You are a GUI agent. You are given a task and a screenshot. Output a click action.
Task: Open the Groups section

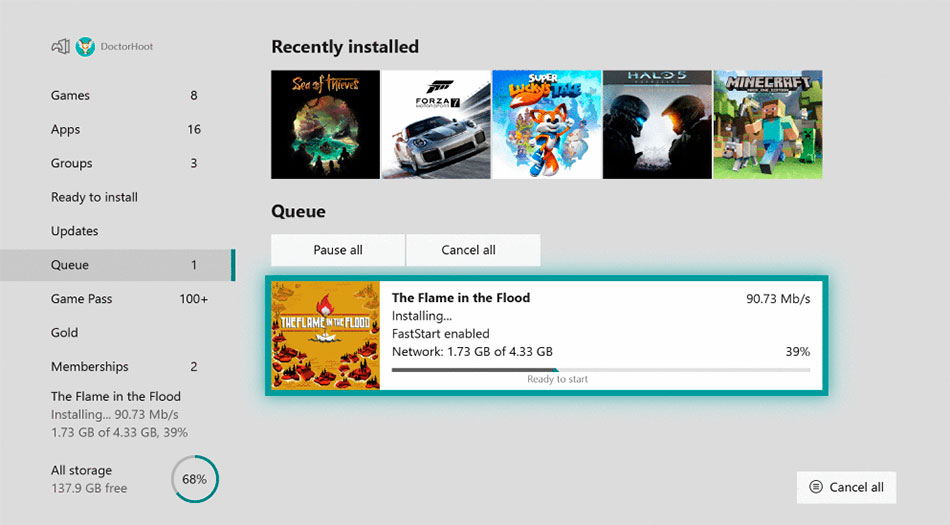pyautogui.click(x=118, y=163)
